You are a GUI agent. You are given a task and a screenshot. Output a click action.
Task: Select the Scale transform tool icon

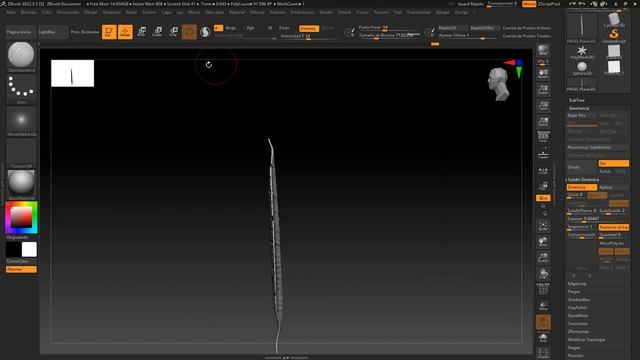(157, 32)
